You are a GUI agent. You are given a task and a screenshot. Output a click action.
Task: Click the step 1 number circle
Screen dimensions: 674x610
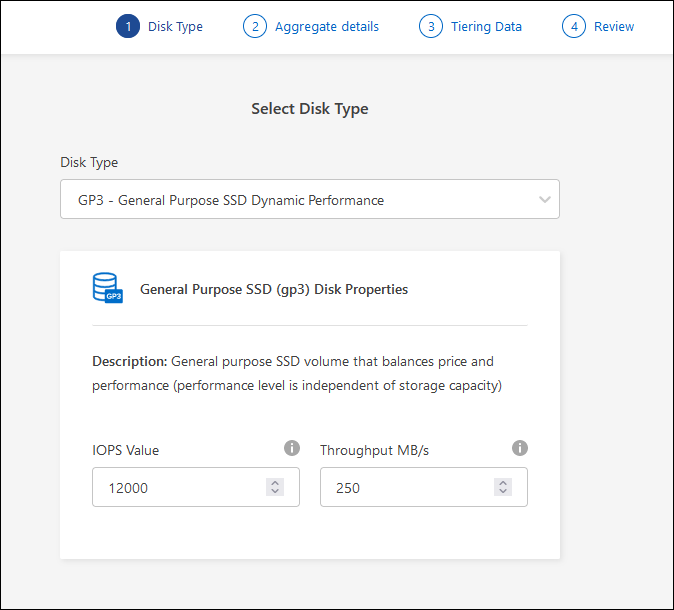tap(128, 27)
